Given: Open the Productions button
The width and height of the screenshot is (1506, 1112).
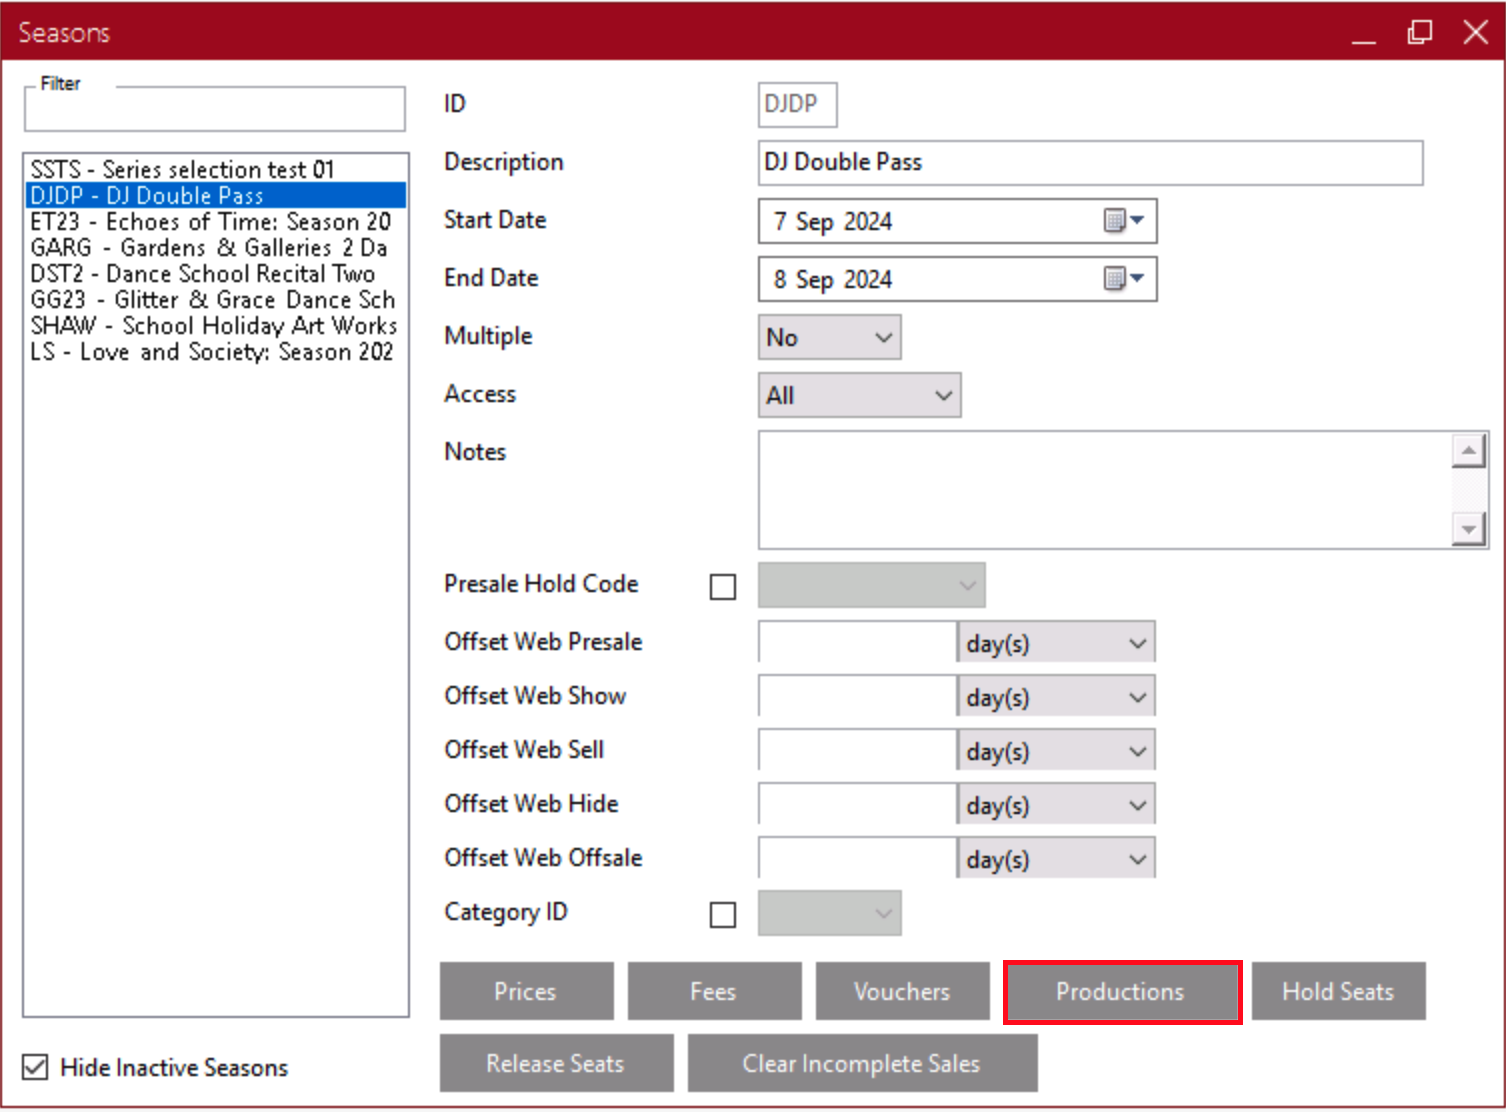Looking at the screenshot, I should click(x=1122, y=992).
